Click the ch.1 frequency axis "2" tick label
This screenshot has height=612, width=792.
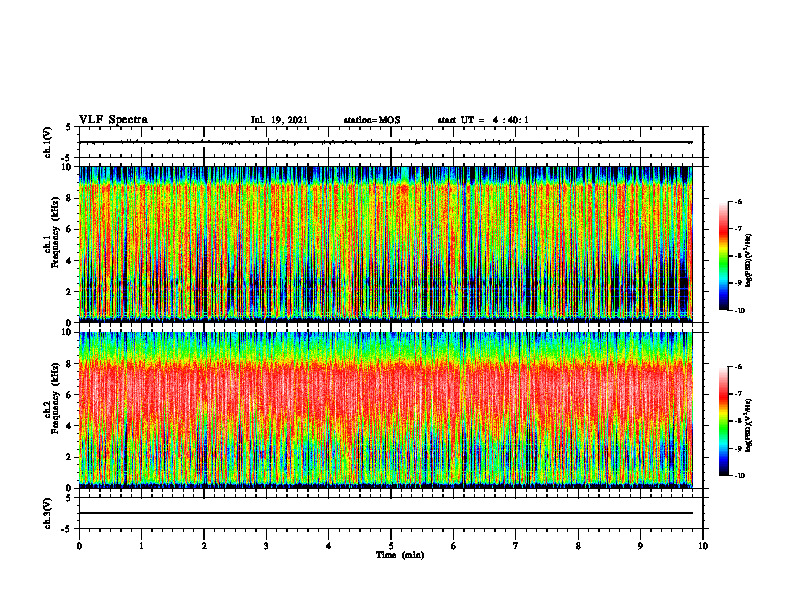tap(70, 292)
